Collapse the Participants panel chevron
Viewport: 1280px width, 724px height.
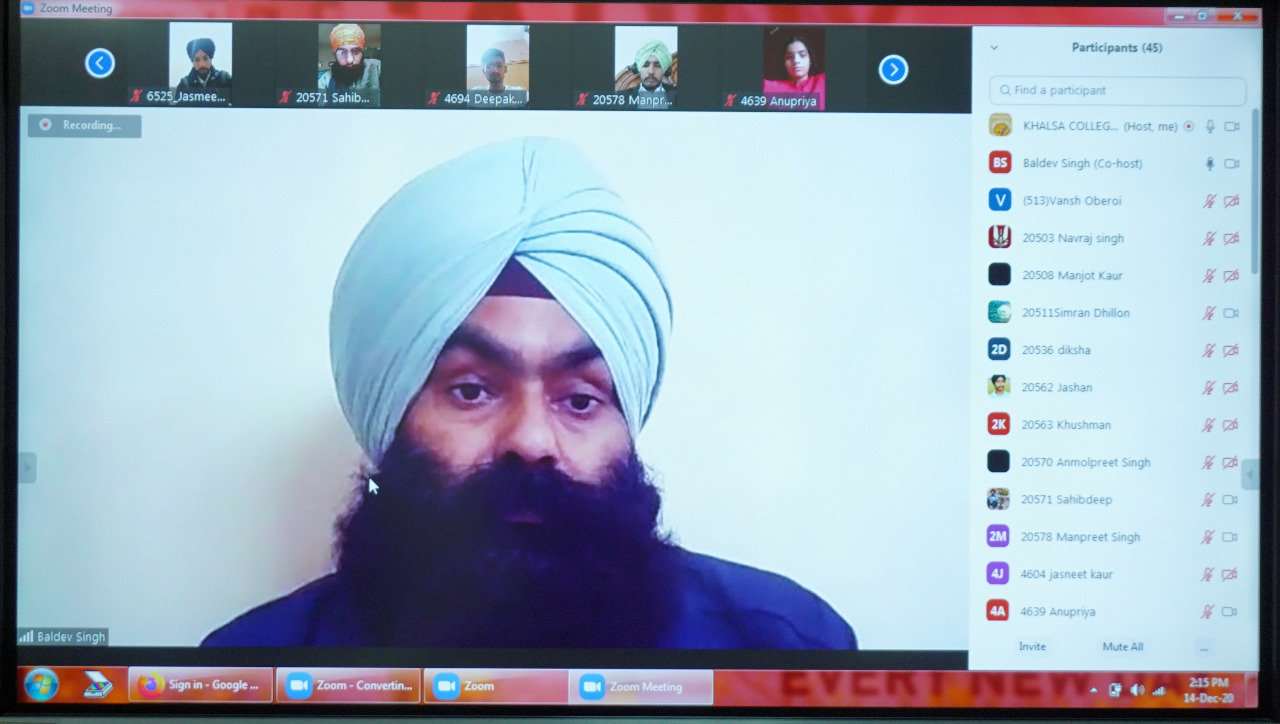click(994, 47)
